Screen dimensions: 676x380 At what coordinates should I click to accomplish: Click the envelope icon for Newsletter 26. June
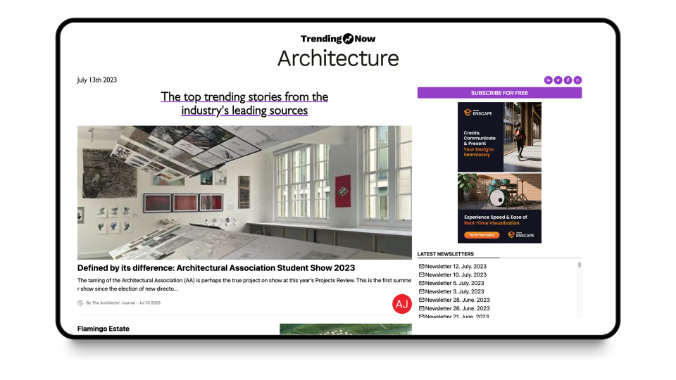(x=422, y=308)
